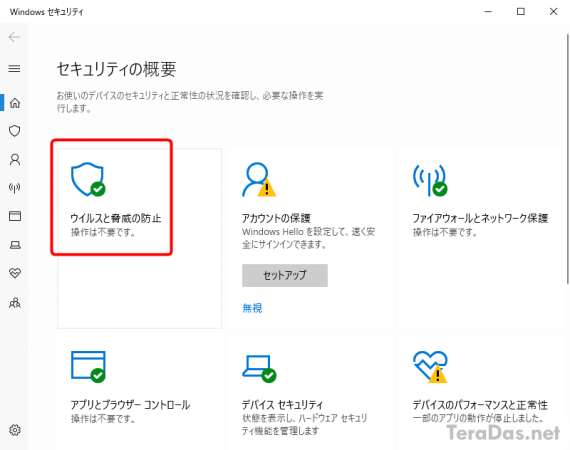Click the セットアップ button
The height and width of the screenshot is (450, 570).
[x=285, y=275]
